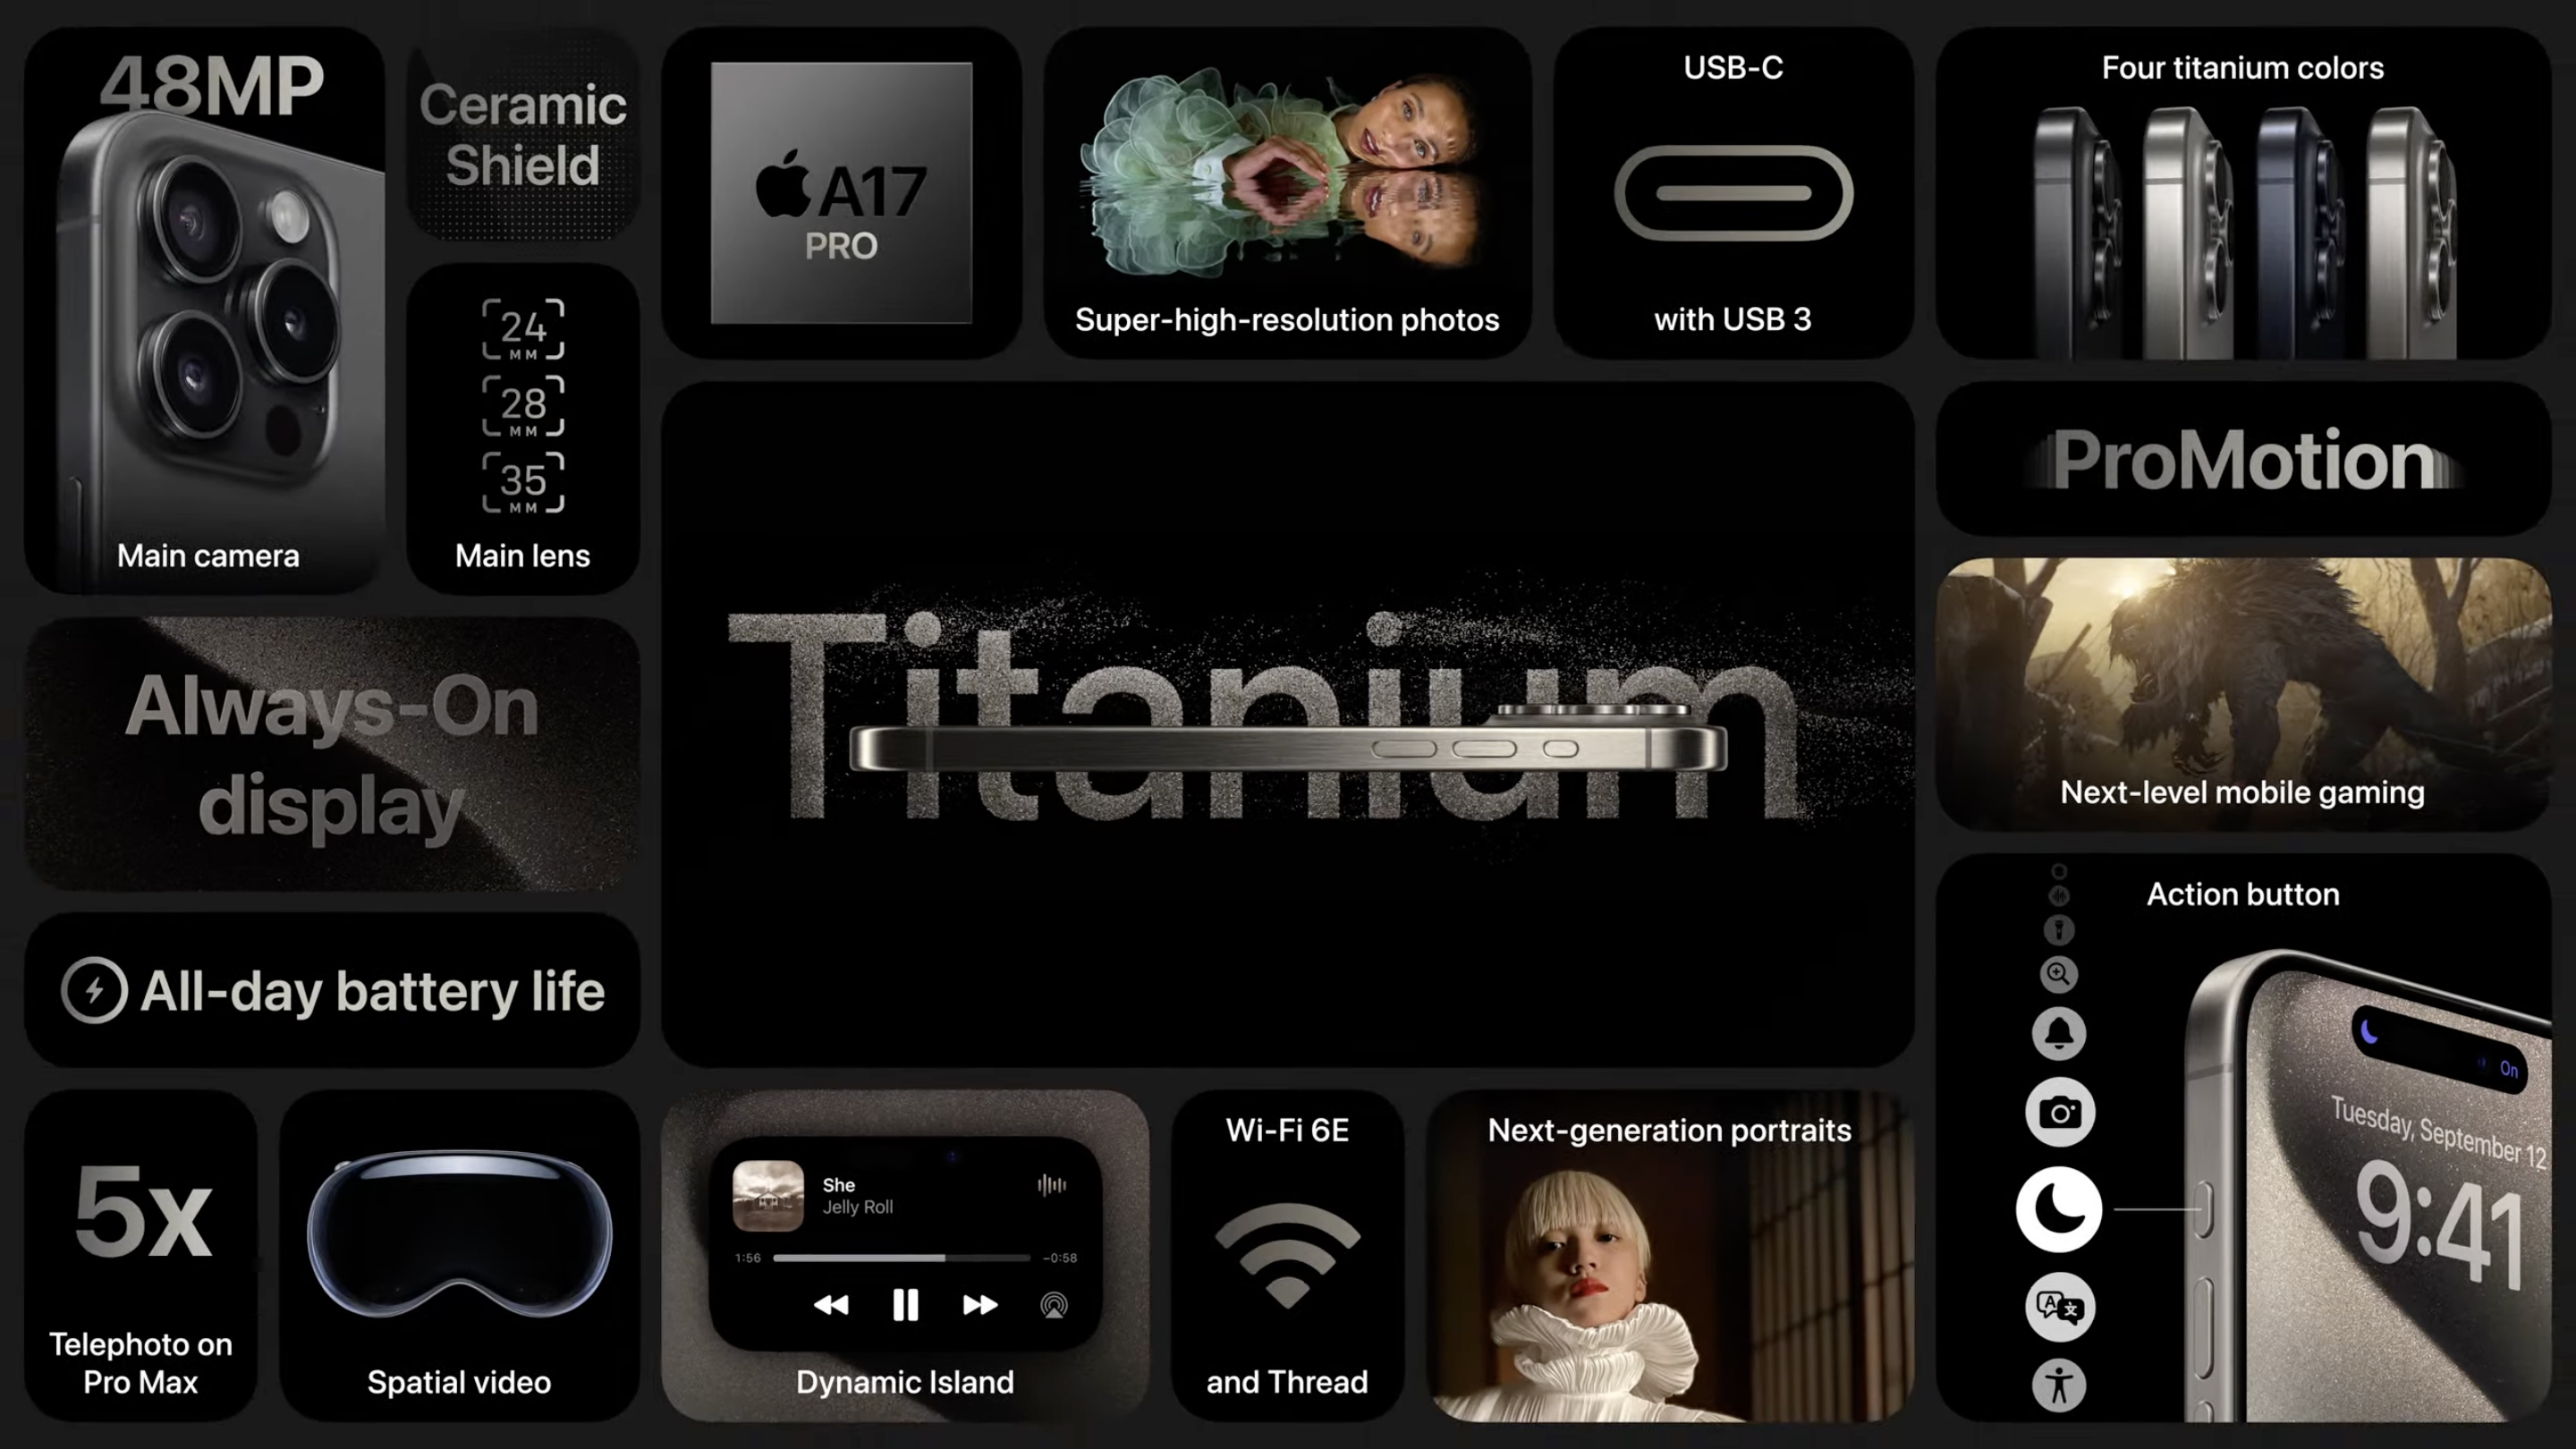
Task: Select the accessibility icon in sidebar
Action: click(x=2057, y=1387)
